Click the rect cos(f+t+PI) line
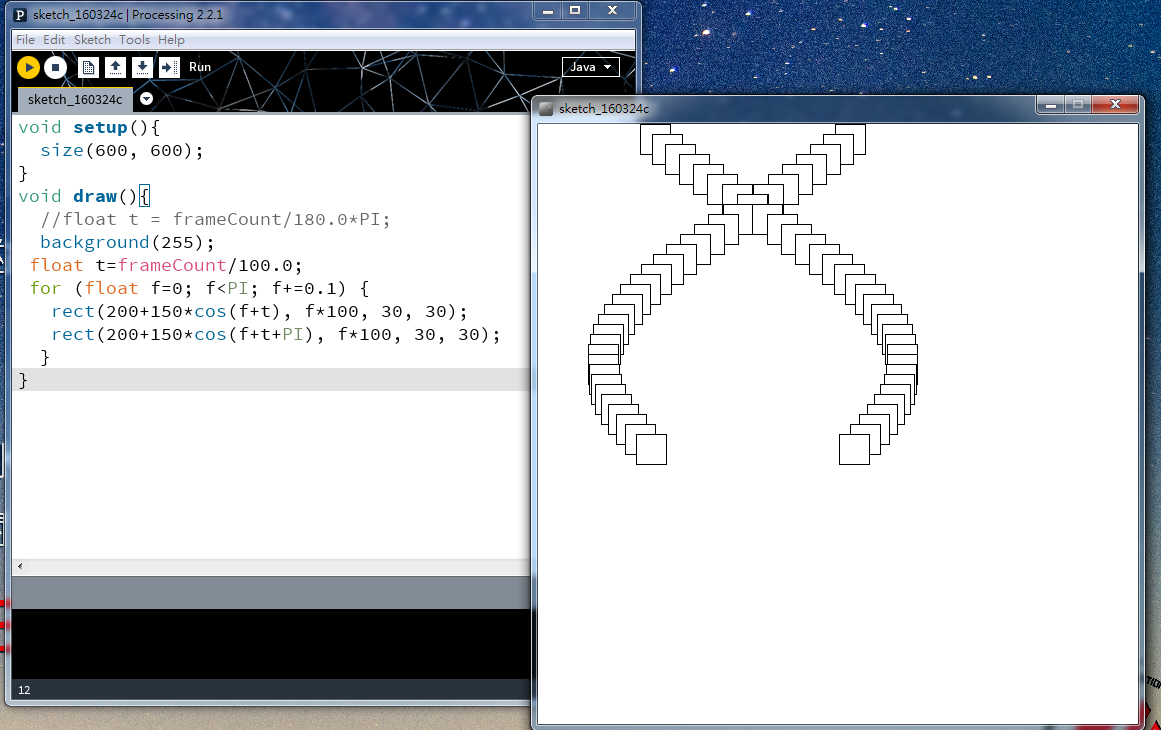The width and height of the screenshot is (1161, 730). pyautogui.click(x=275, y=334)
